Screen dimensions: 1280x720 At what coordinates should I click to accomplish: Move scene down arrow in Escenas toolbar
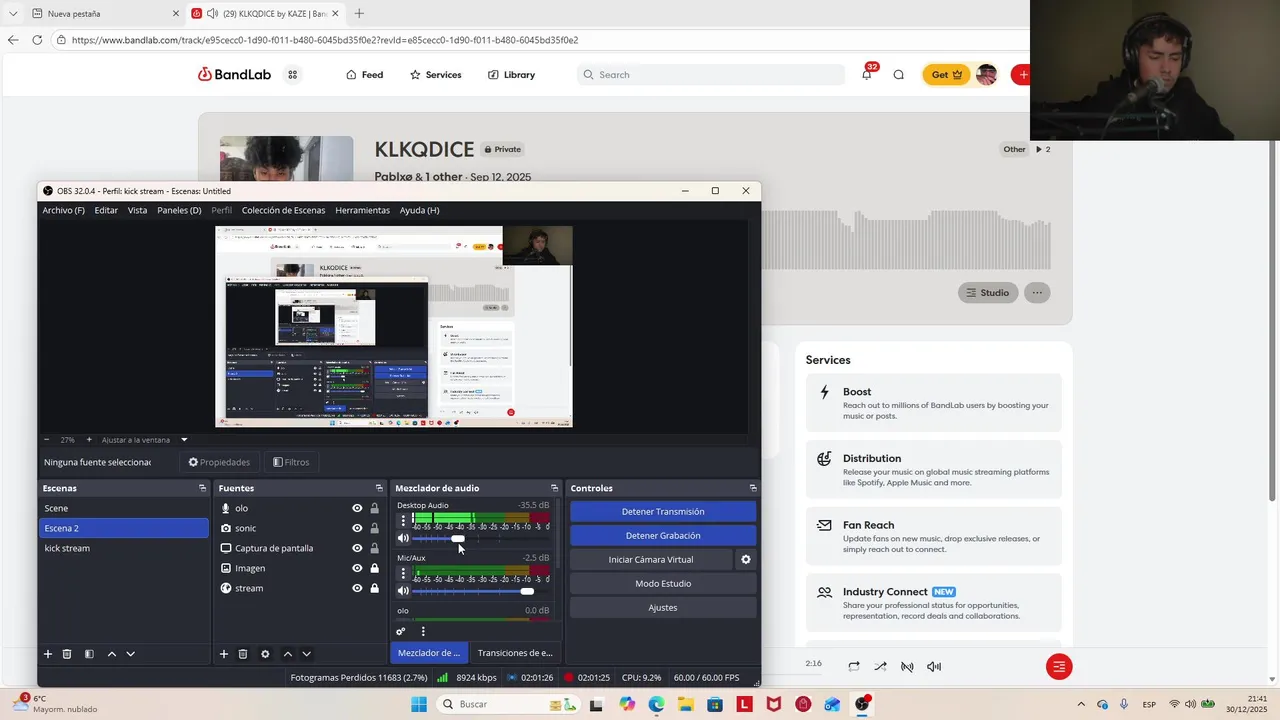coord(130,654)
